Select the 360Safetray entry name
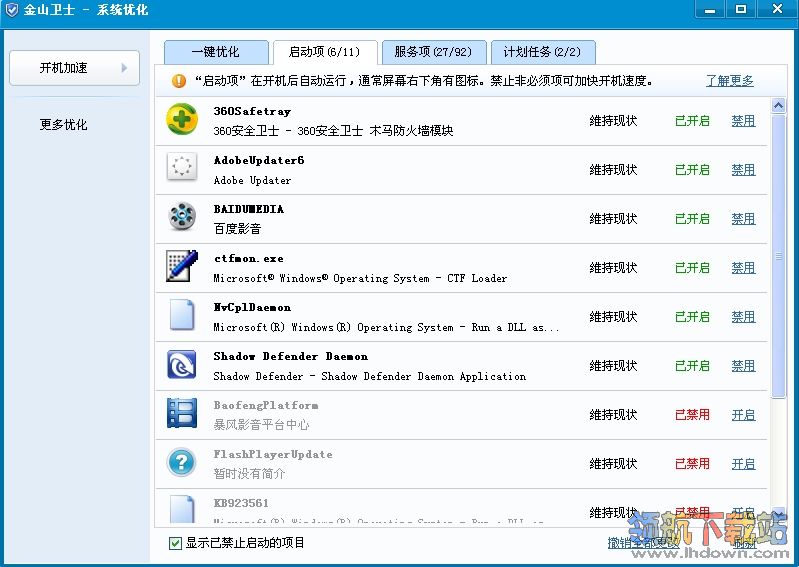 [x=252, y=111]
